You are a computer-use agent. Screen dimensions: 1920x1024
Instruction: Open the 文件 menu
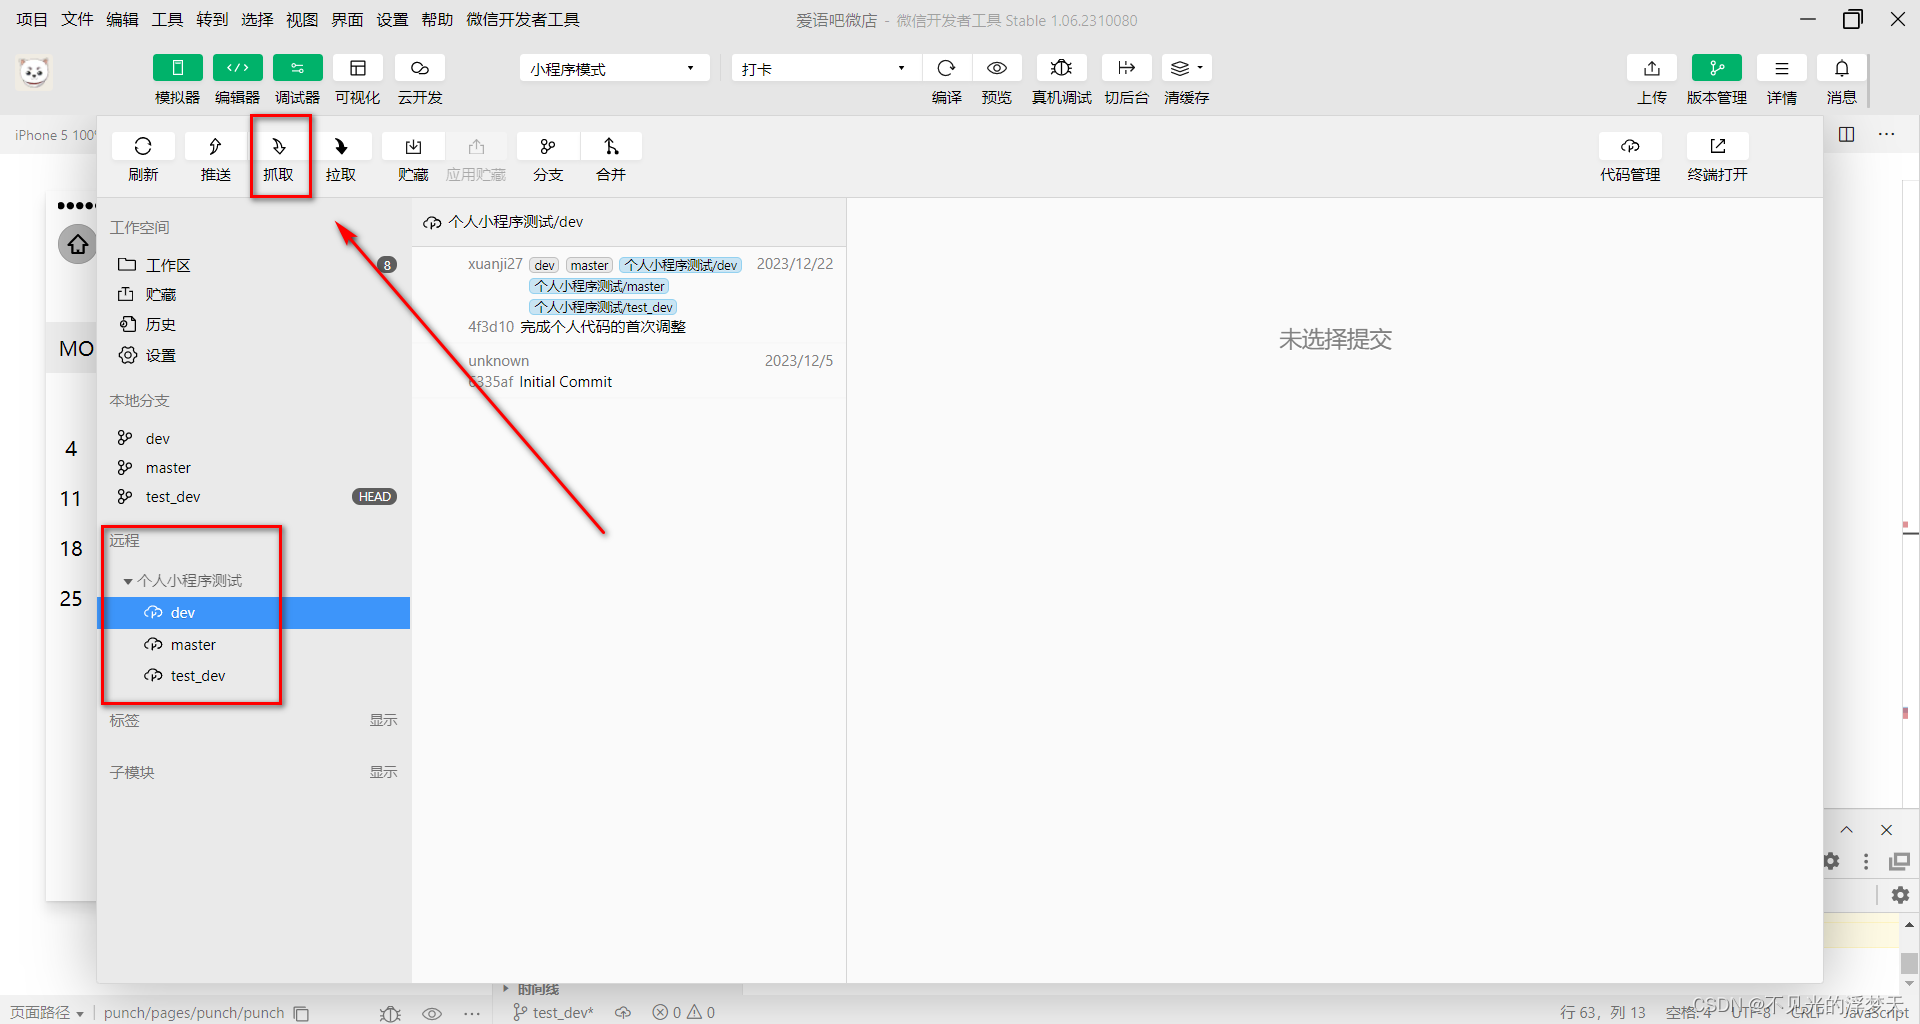(x=77, y=19)
